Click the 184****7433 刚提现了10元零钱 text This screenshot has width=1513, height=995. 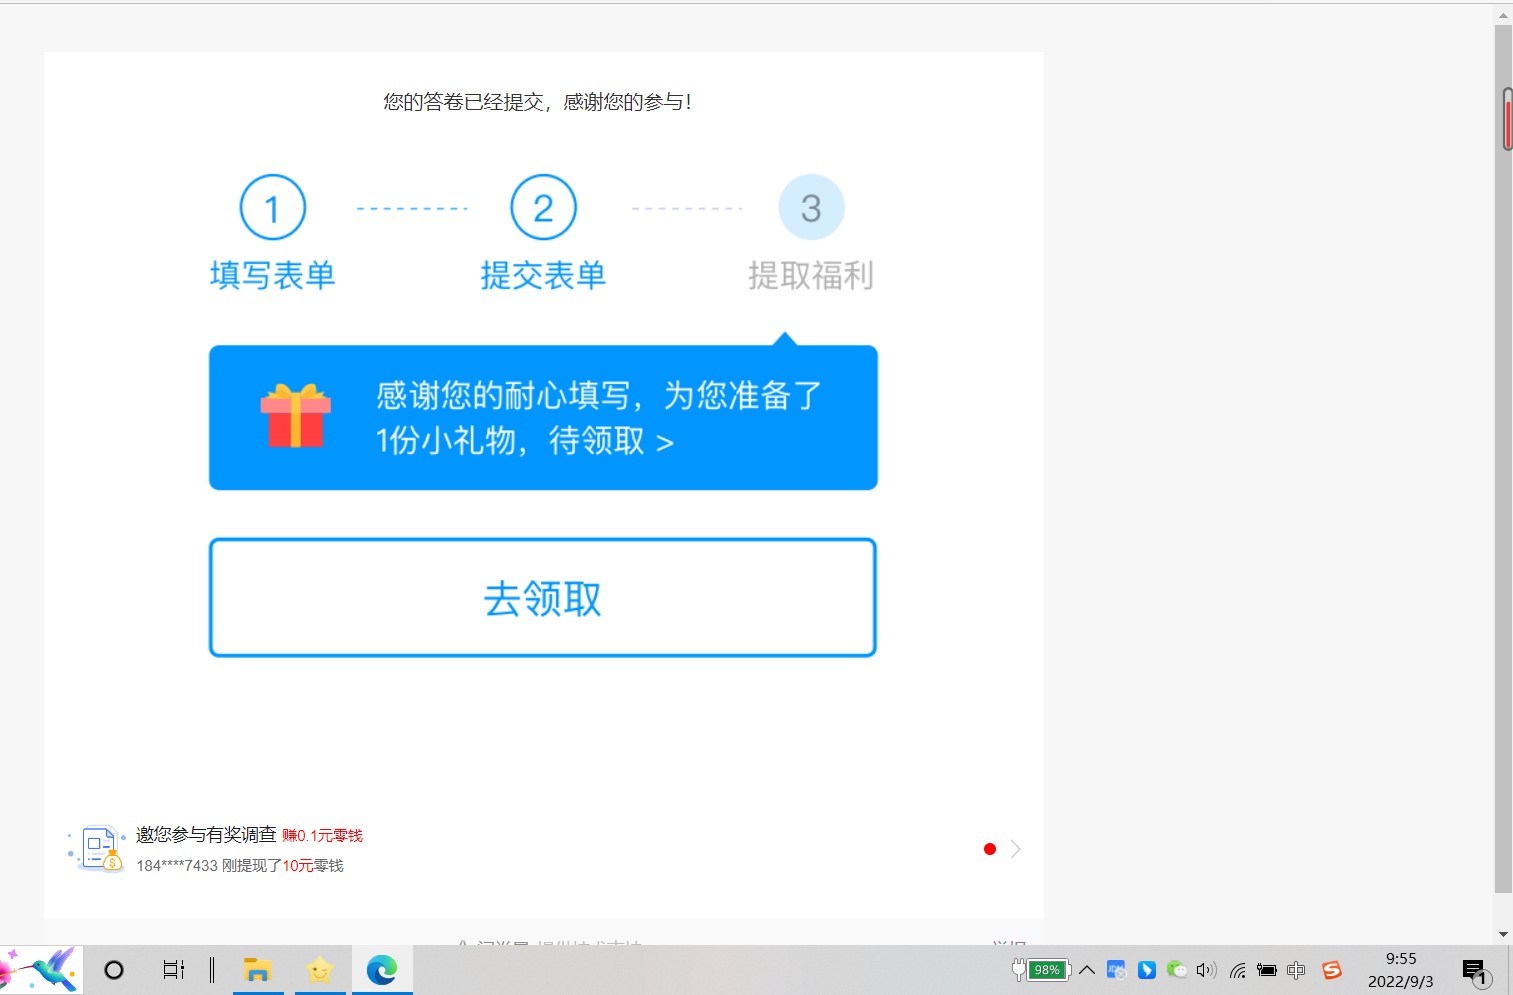point(240,865)
